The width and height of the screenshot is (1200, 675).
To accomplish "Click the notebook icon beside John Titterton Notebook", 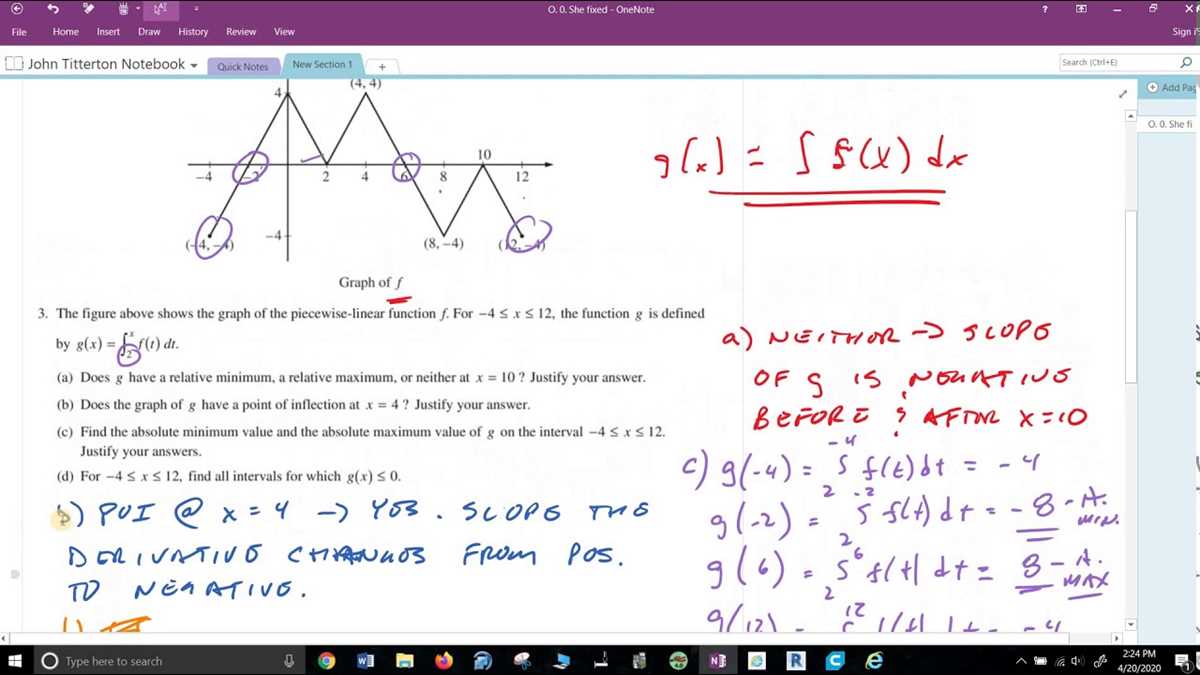I will [x=14, y=64].
